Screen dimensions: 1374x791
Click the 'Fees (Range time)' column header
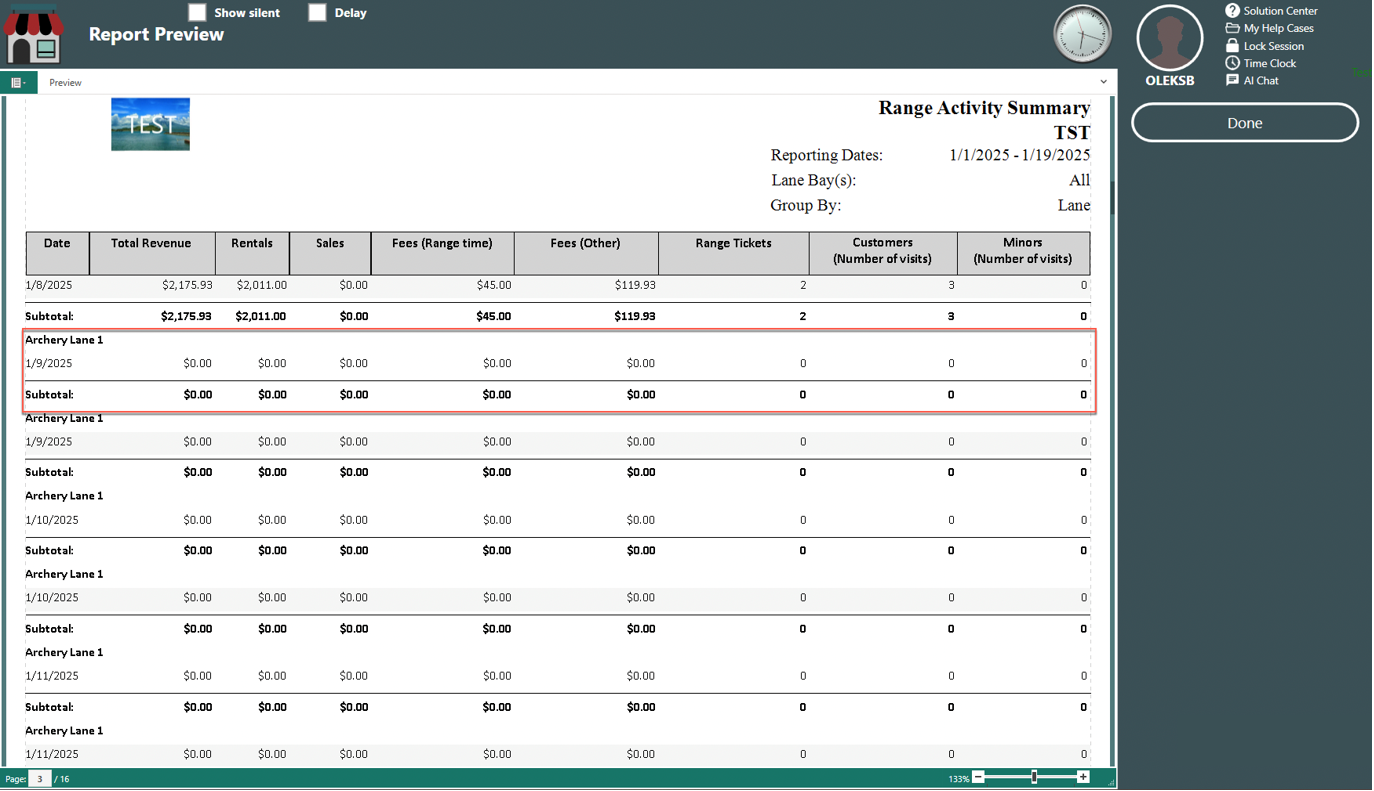[442, 253]
